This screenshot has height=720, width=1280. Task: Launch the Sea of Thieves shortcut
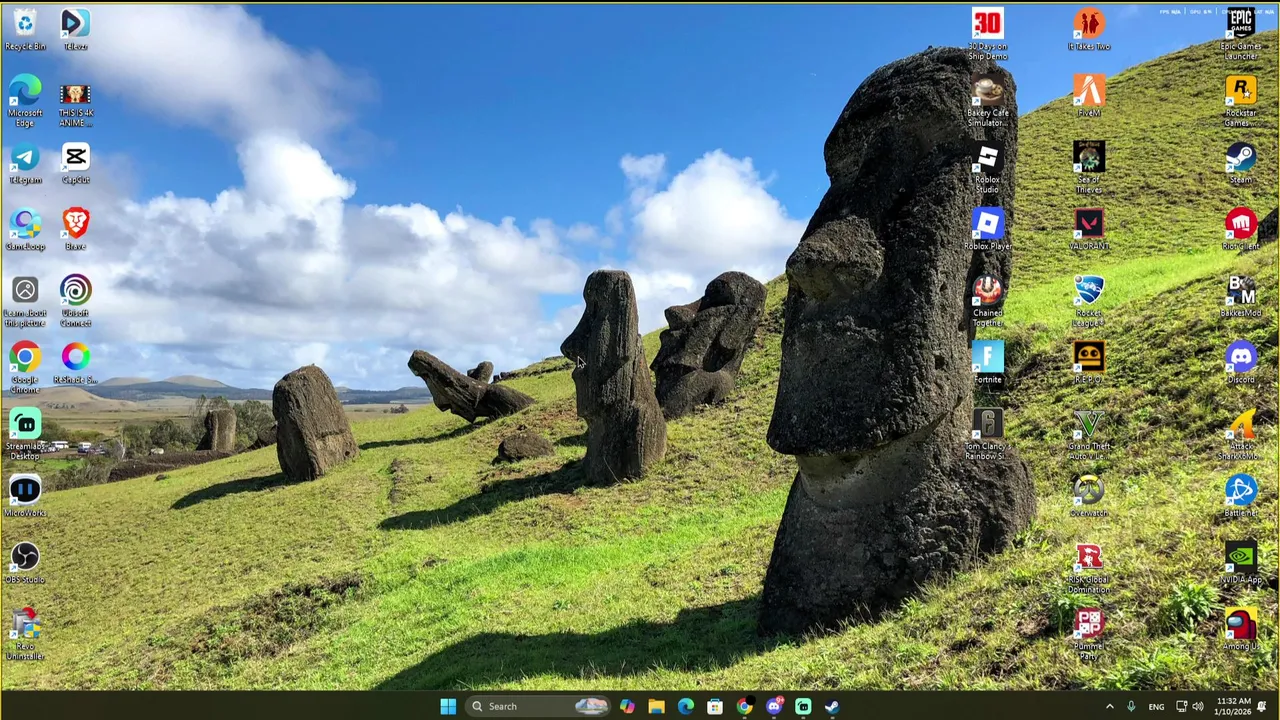(x=1089, y=168)
